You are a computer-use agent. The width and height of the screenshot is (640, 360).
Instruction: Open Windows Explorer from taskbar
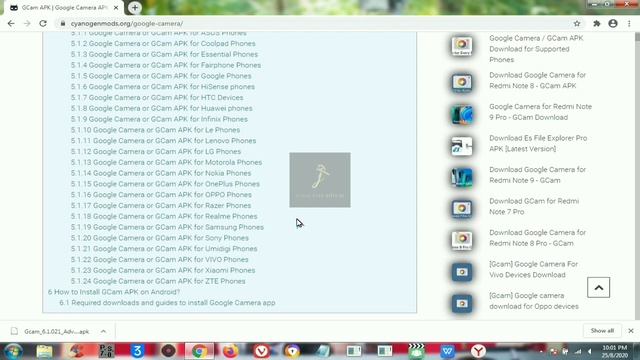pos(44,351)
